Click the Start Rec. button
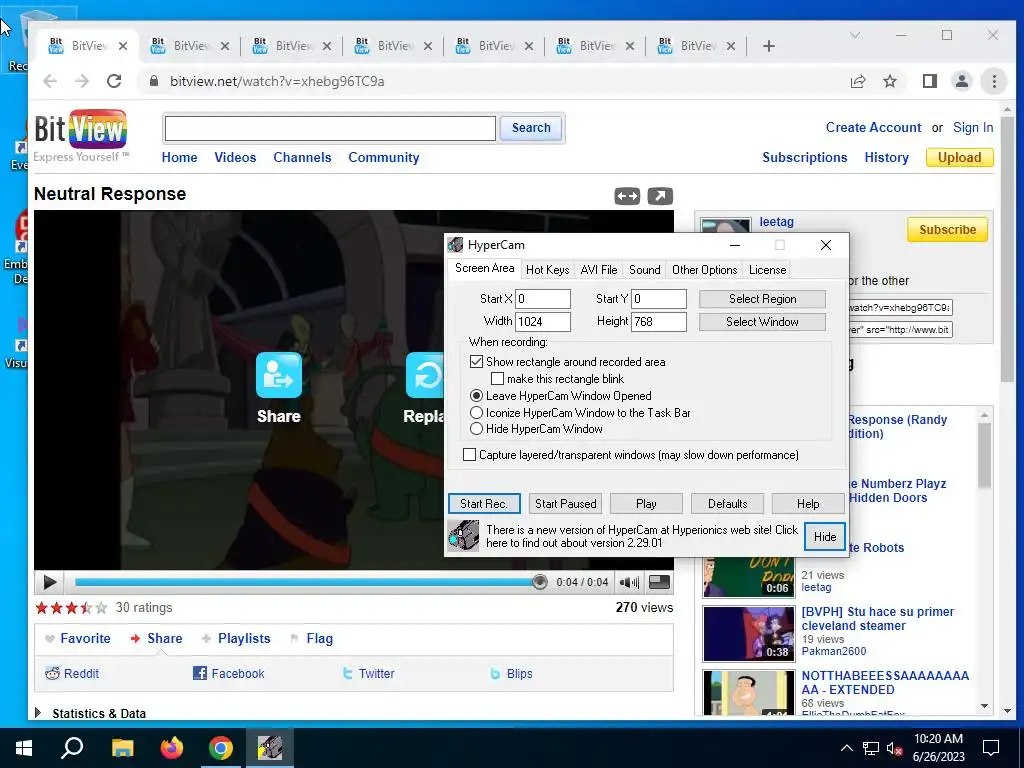This screenshot has height=768, width=1024. tap(484, 504)
